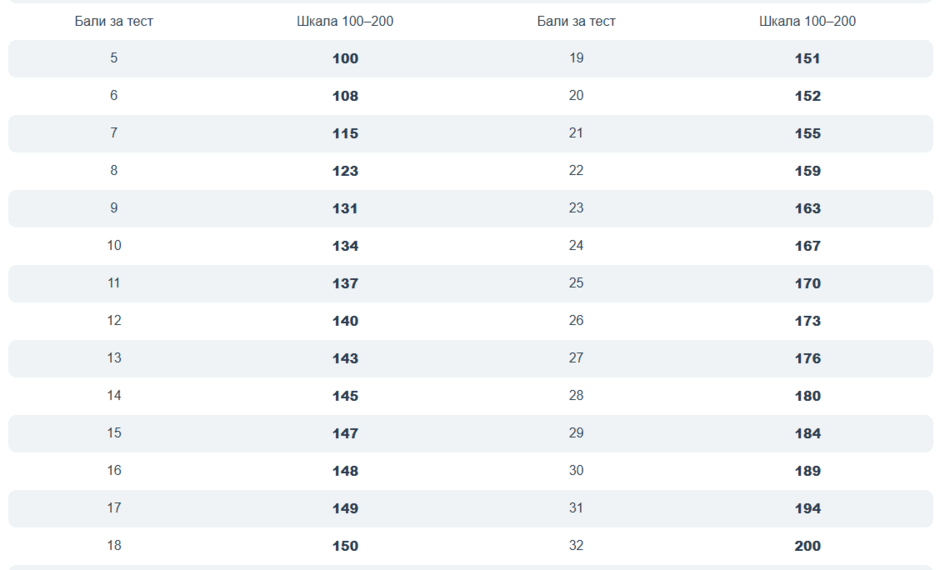Click the left 'Шкала 100–200' column header
This screenshot has height=570, width=940.
(x=345, y=22)
